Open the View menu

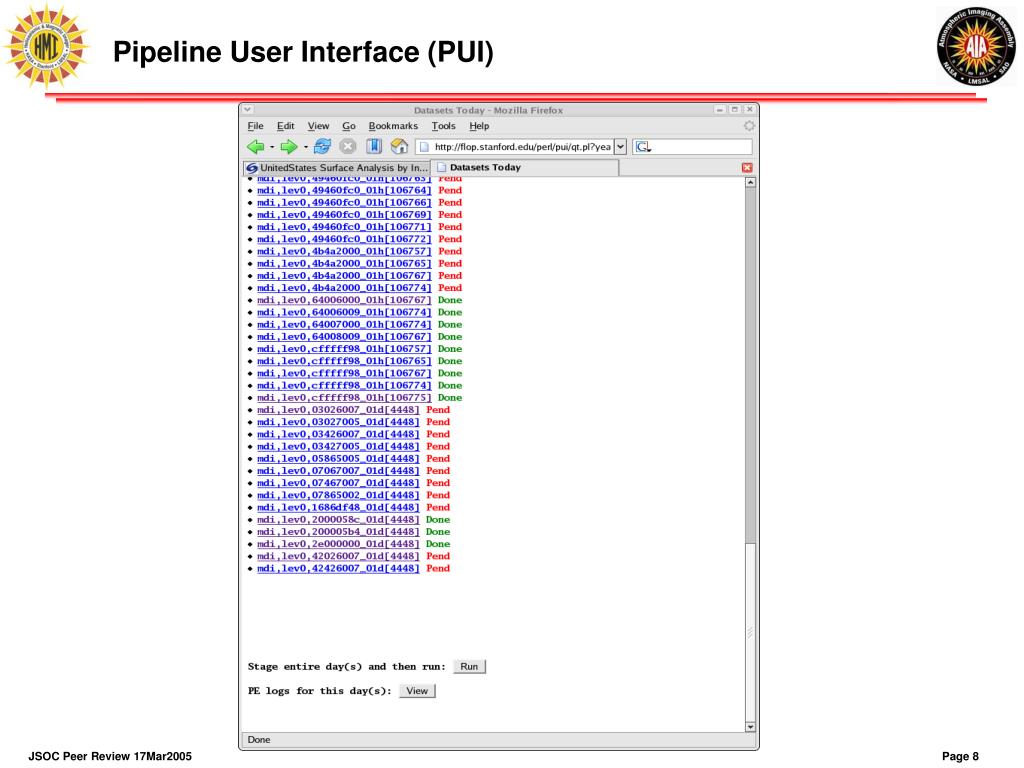click(318, 126)
